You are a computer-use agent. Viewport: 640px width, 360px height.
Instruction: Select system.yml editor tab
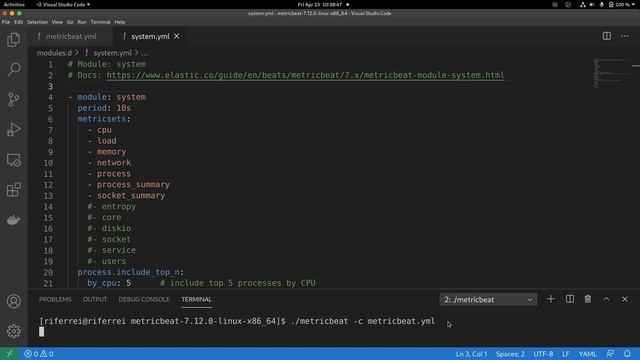pos(150,36)
